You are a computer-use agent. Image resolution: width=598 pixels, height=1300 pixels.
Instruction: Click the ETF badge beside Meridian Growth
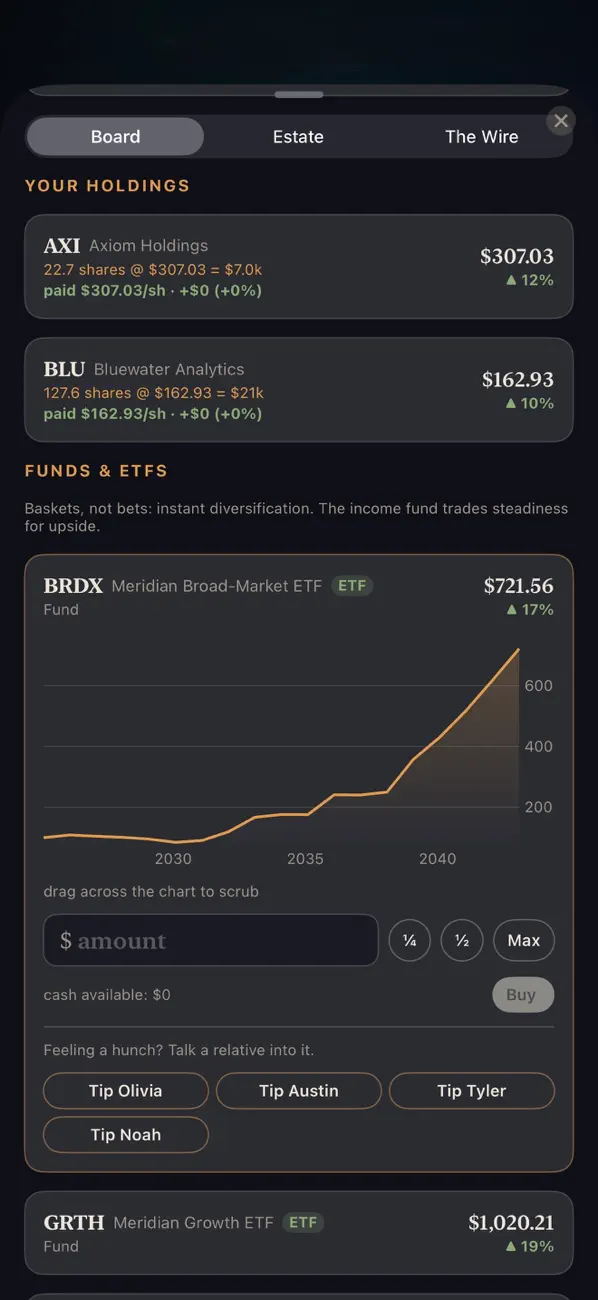tap(303, 1222)
